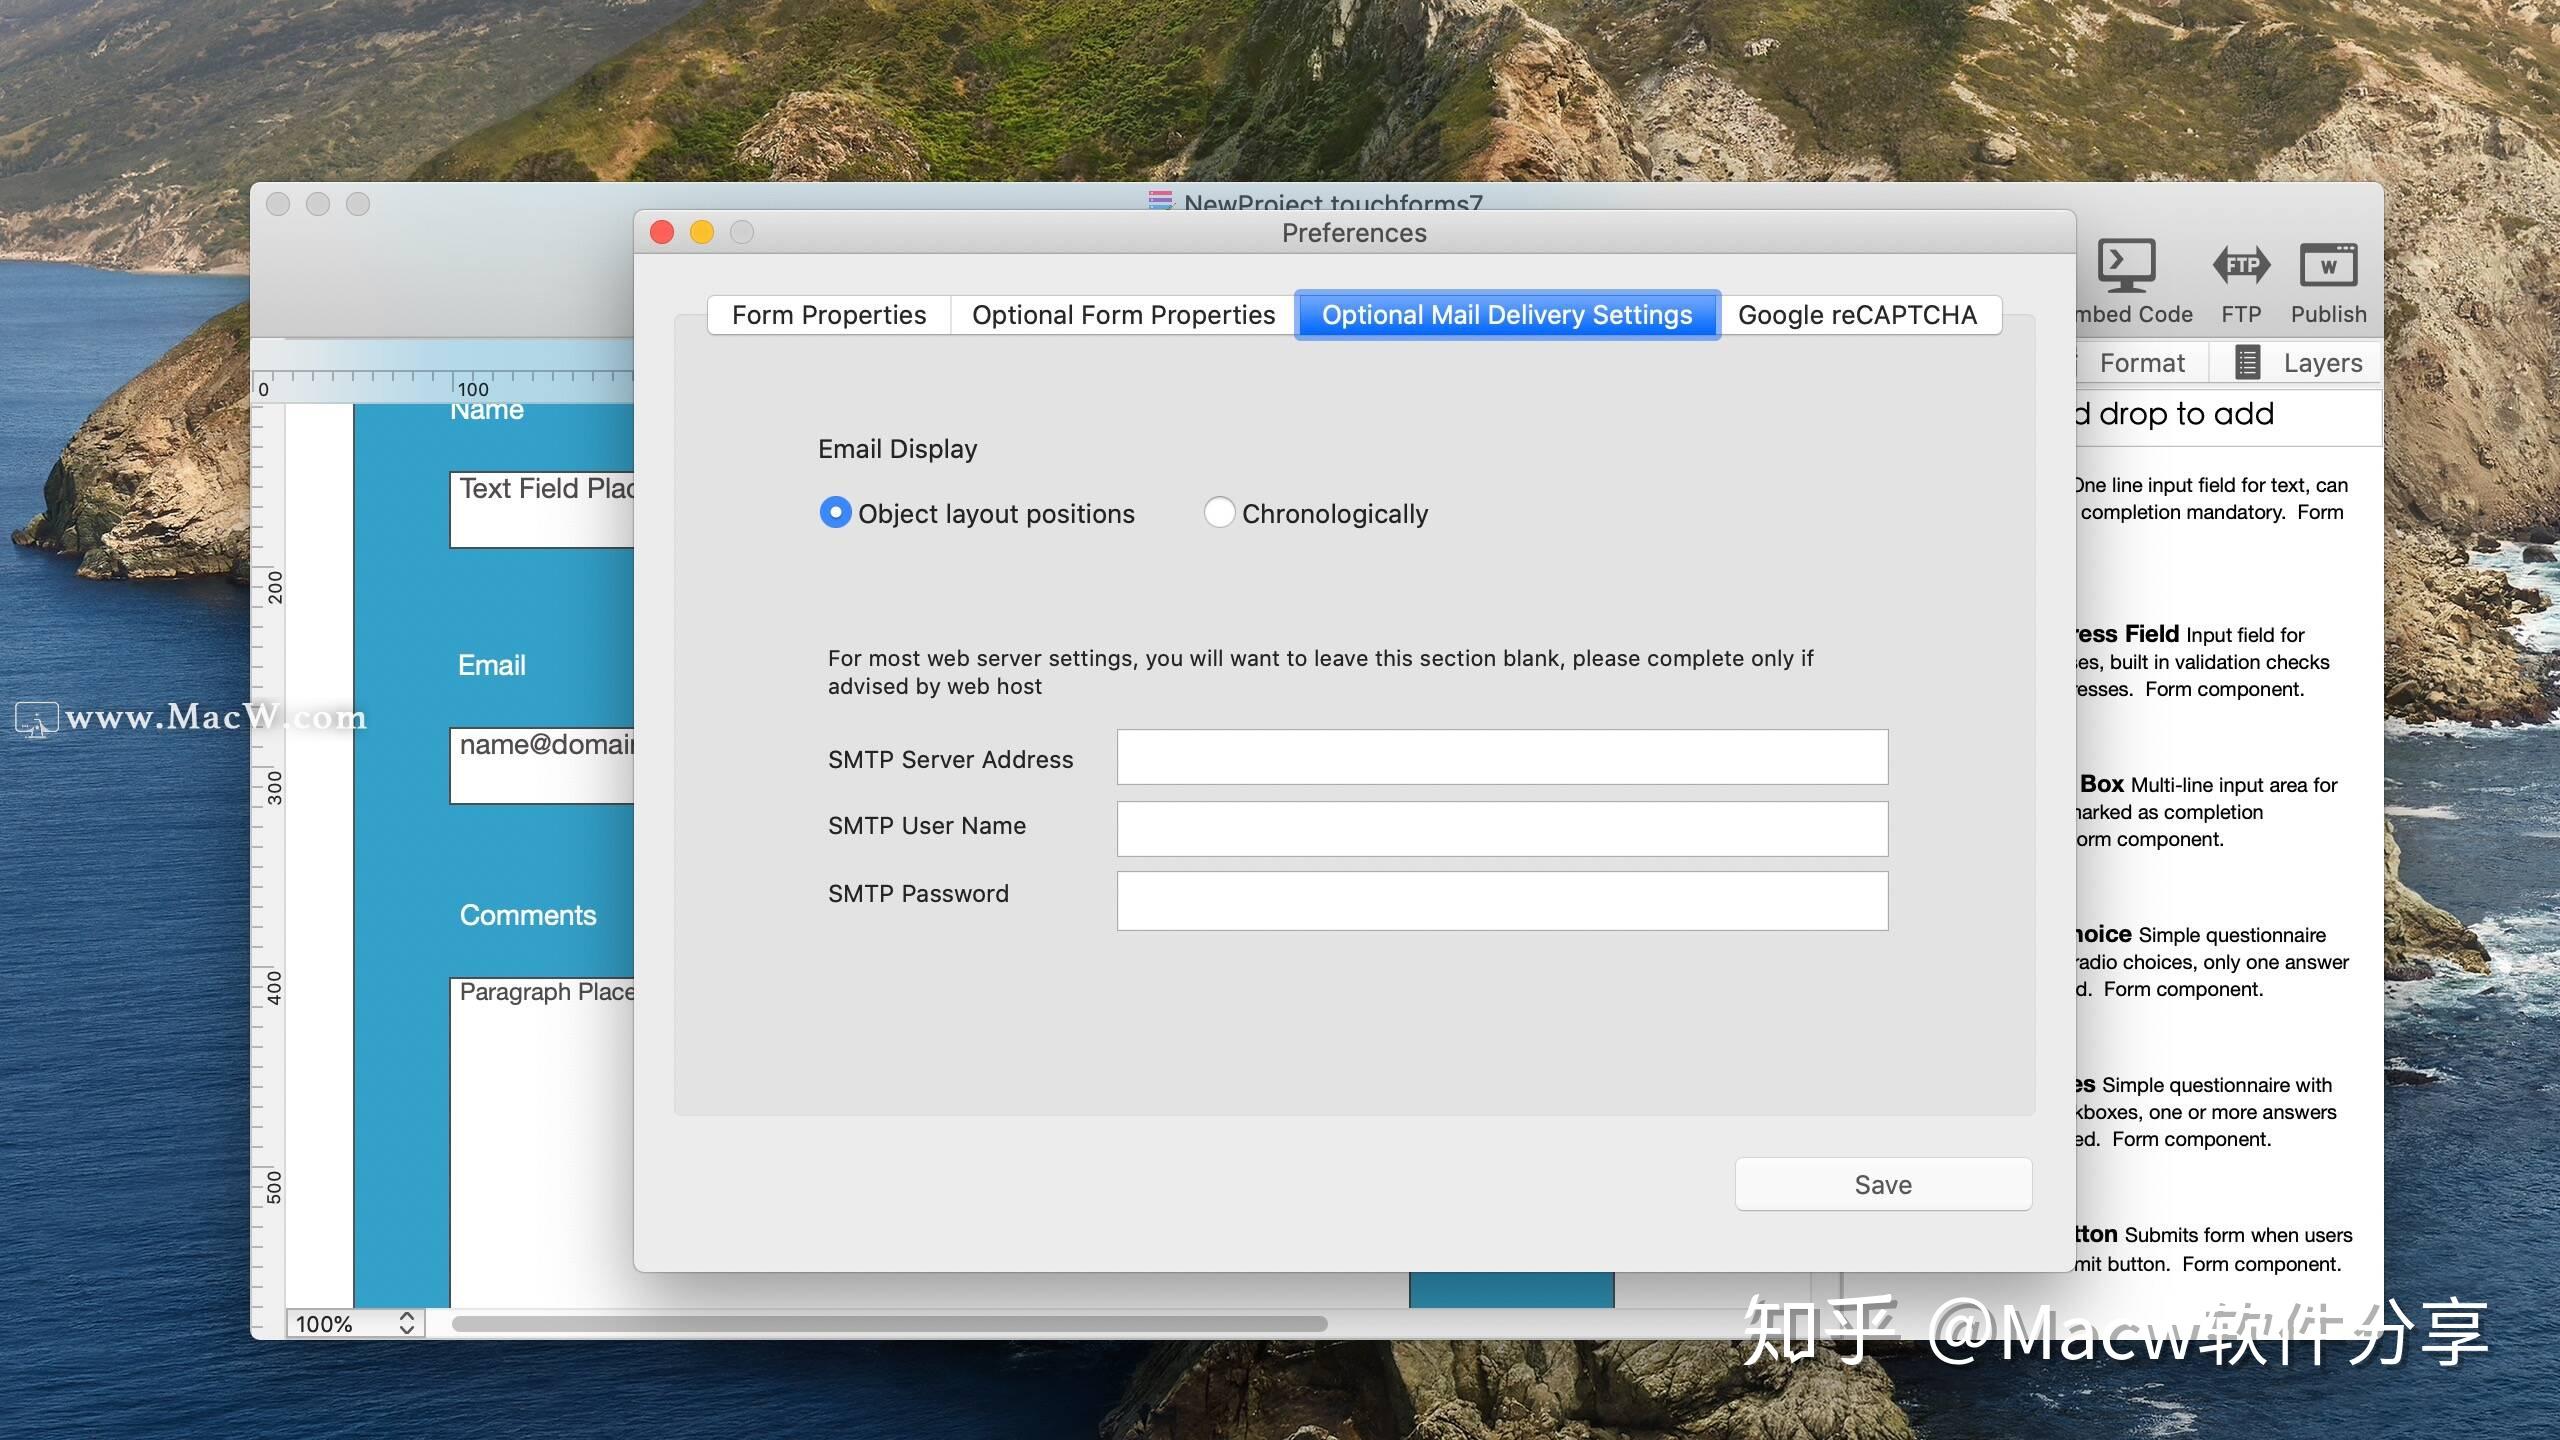2560x1440 pixels.
Task: Open the 100% zoom level dropdown
Action: tap(355, 1323)
